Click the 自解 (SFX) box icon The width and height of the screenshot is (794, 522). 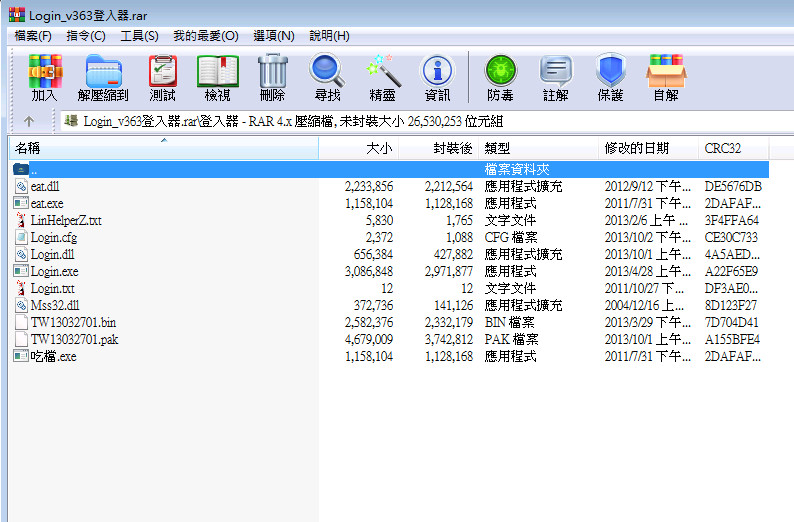(666, 71)
